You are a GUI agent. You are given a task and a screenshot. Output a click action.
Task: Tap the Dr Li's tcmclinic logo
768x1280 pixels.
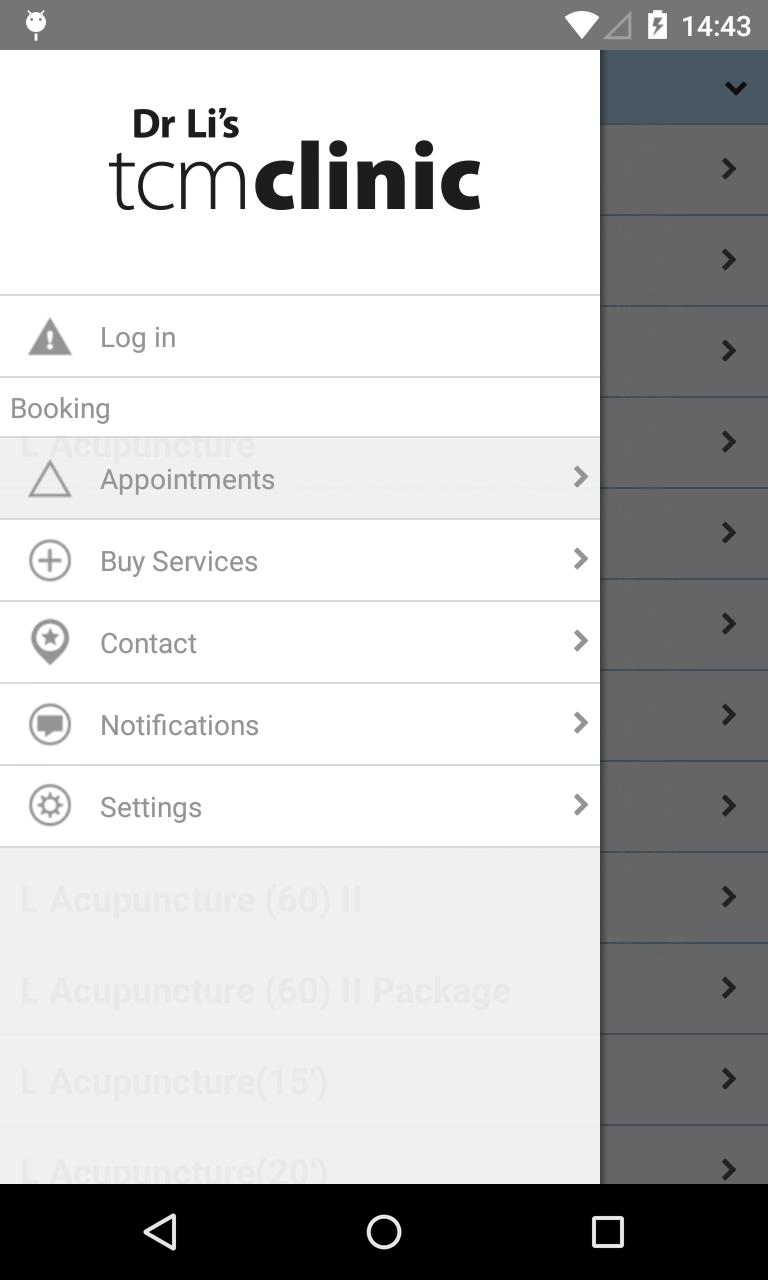(295, 161)
